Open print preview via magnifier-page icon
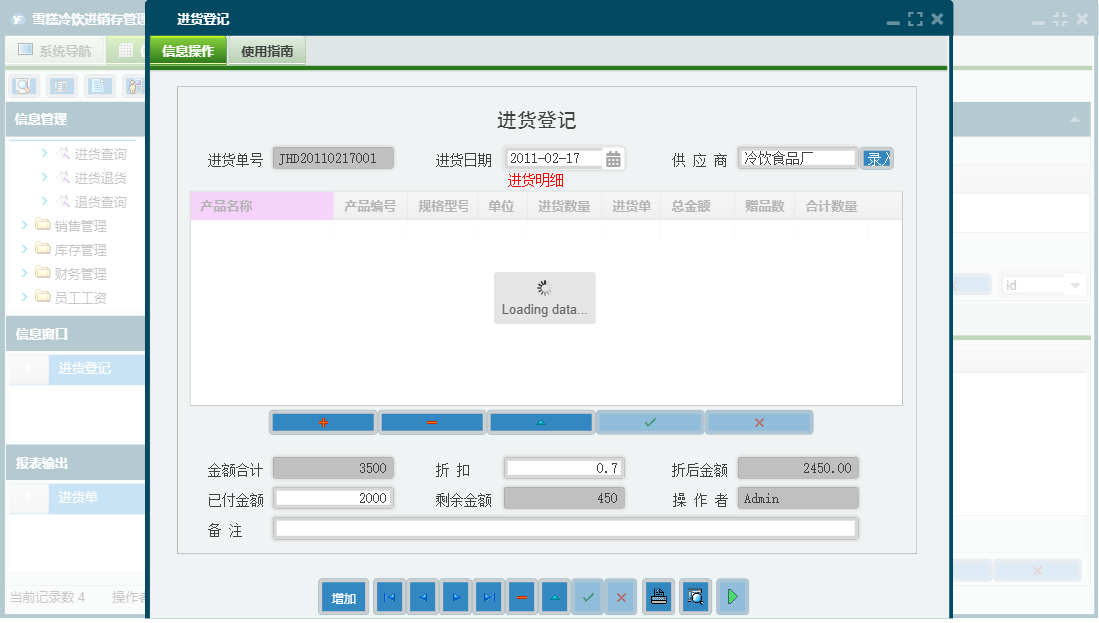Viewport: 1099px width, 623px height. (693, 597)
